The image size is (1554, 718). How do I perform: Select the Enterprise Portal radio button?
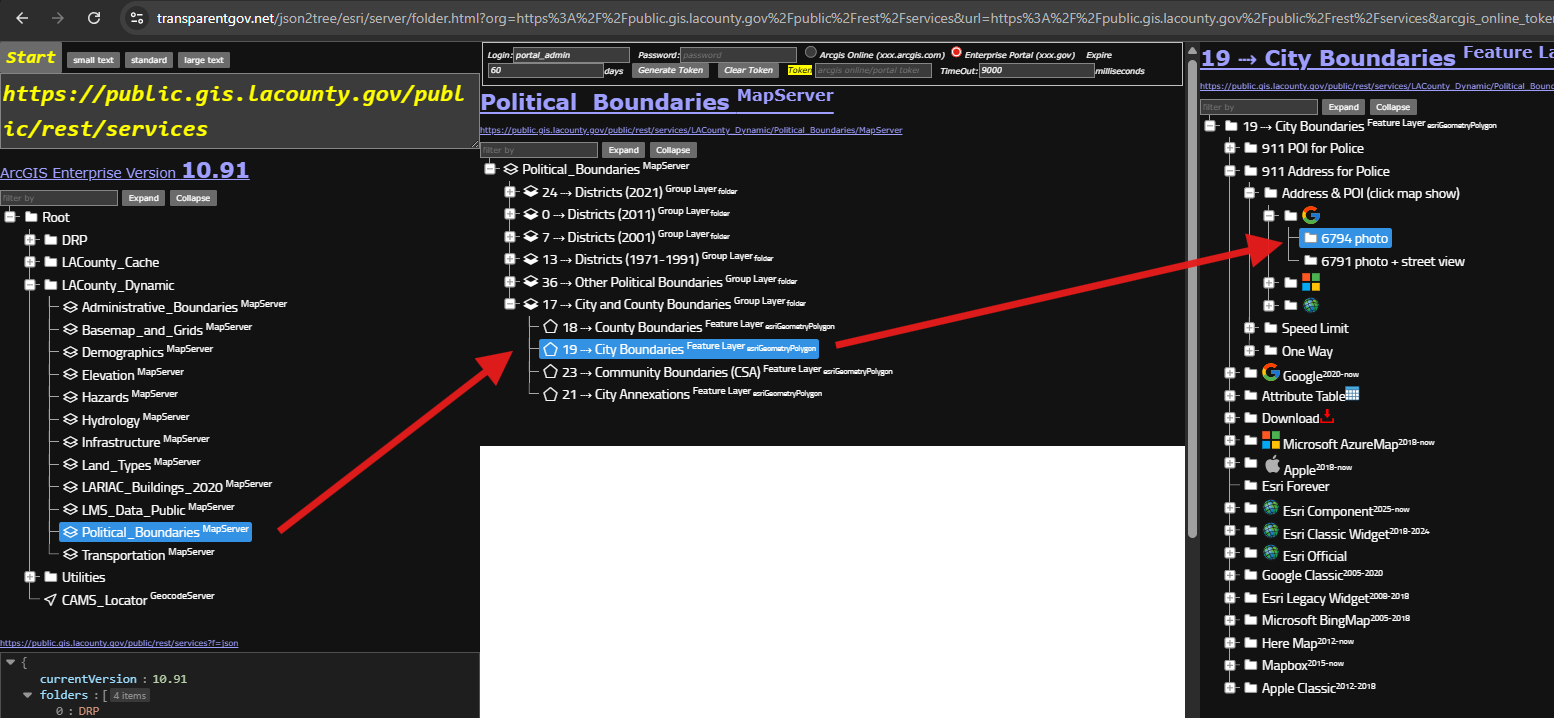pos(956,53)
